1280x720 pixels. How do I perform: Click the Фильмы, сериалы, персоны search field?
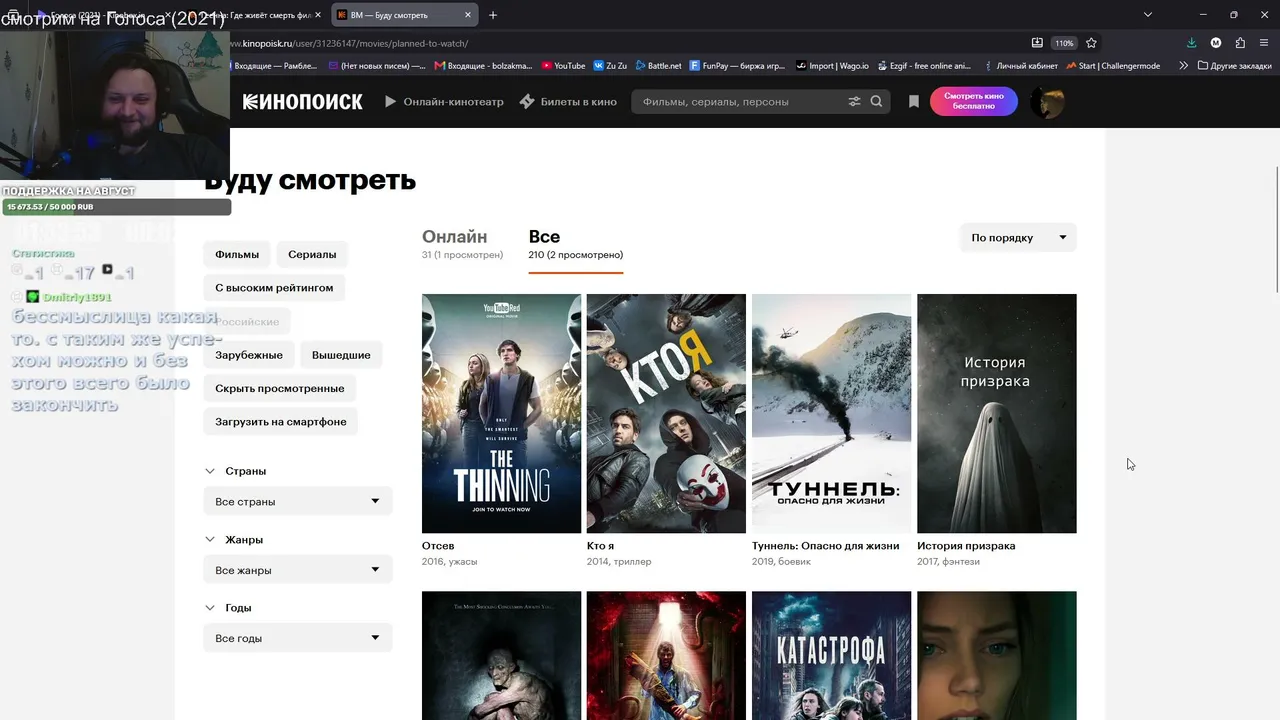click(x=741, y=102)
